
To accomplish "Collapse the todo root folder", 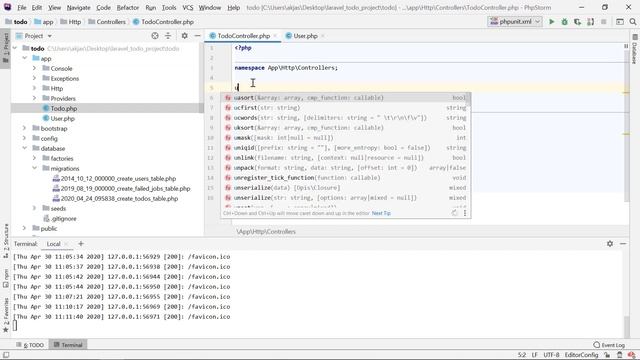I will click(15, 48).
